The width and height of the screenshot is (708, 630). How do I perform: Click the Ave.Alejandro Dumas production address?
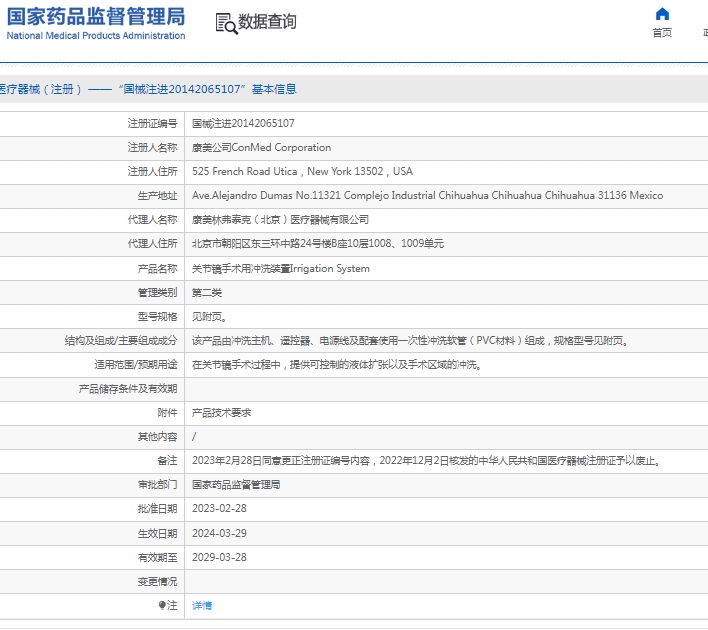427,195
